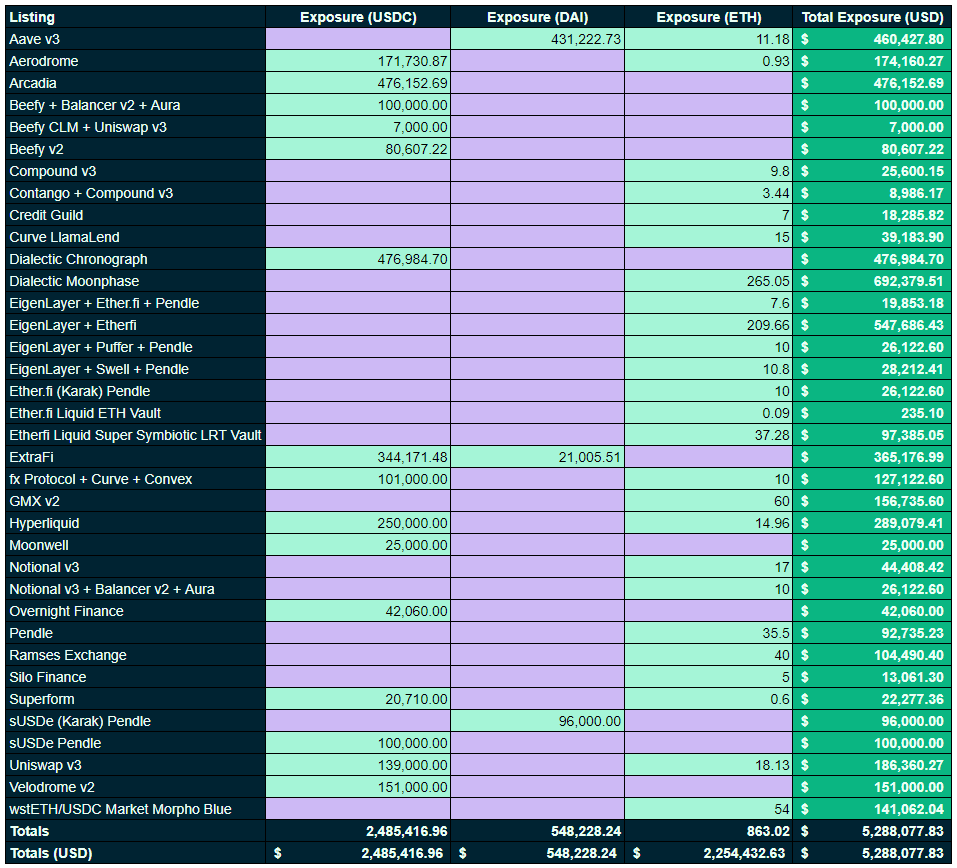Click the Moonwell listing name
The image size is (957, 868).
pyautogui.click(x=135, y=544)
